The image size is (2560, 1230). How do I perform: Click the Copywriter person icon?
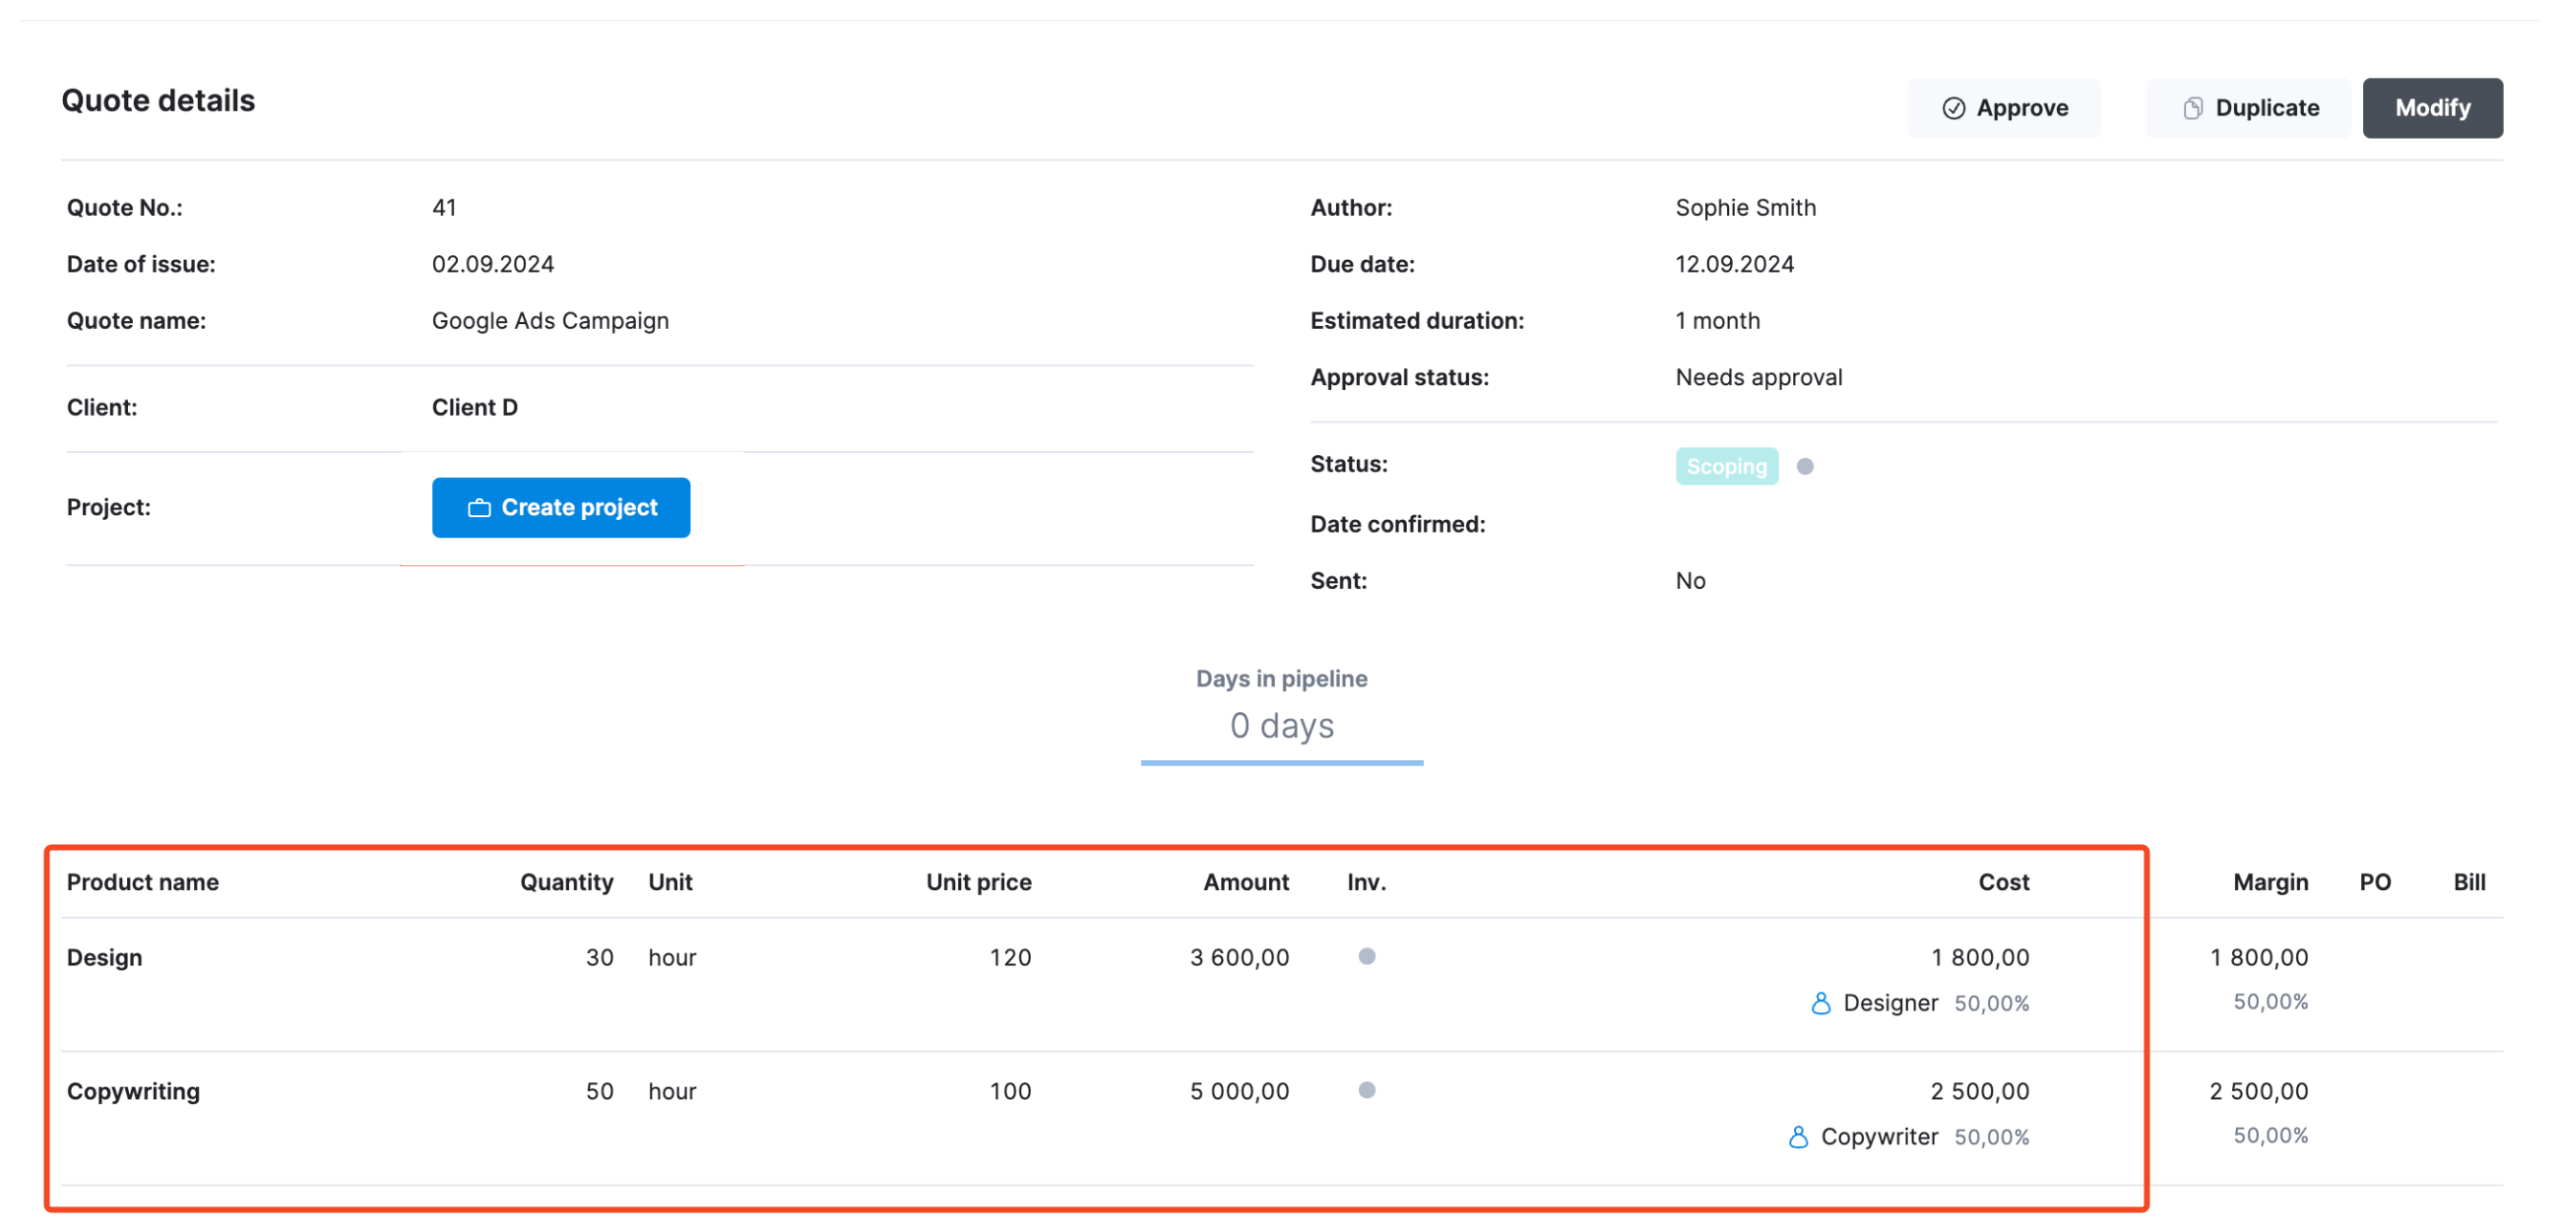coord(1797,1137)
